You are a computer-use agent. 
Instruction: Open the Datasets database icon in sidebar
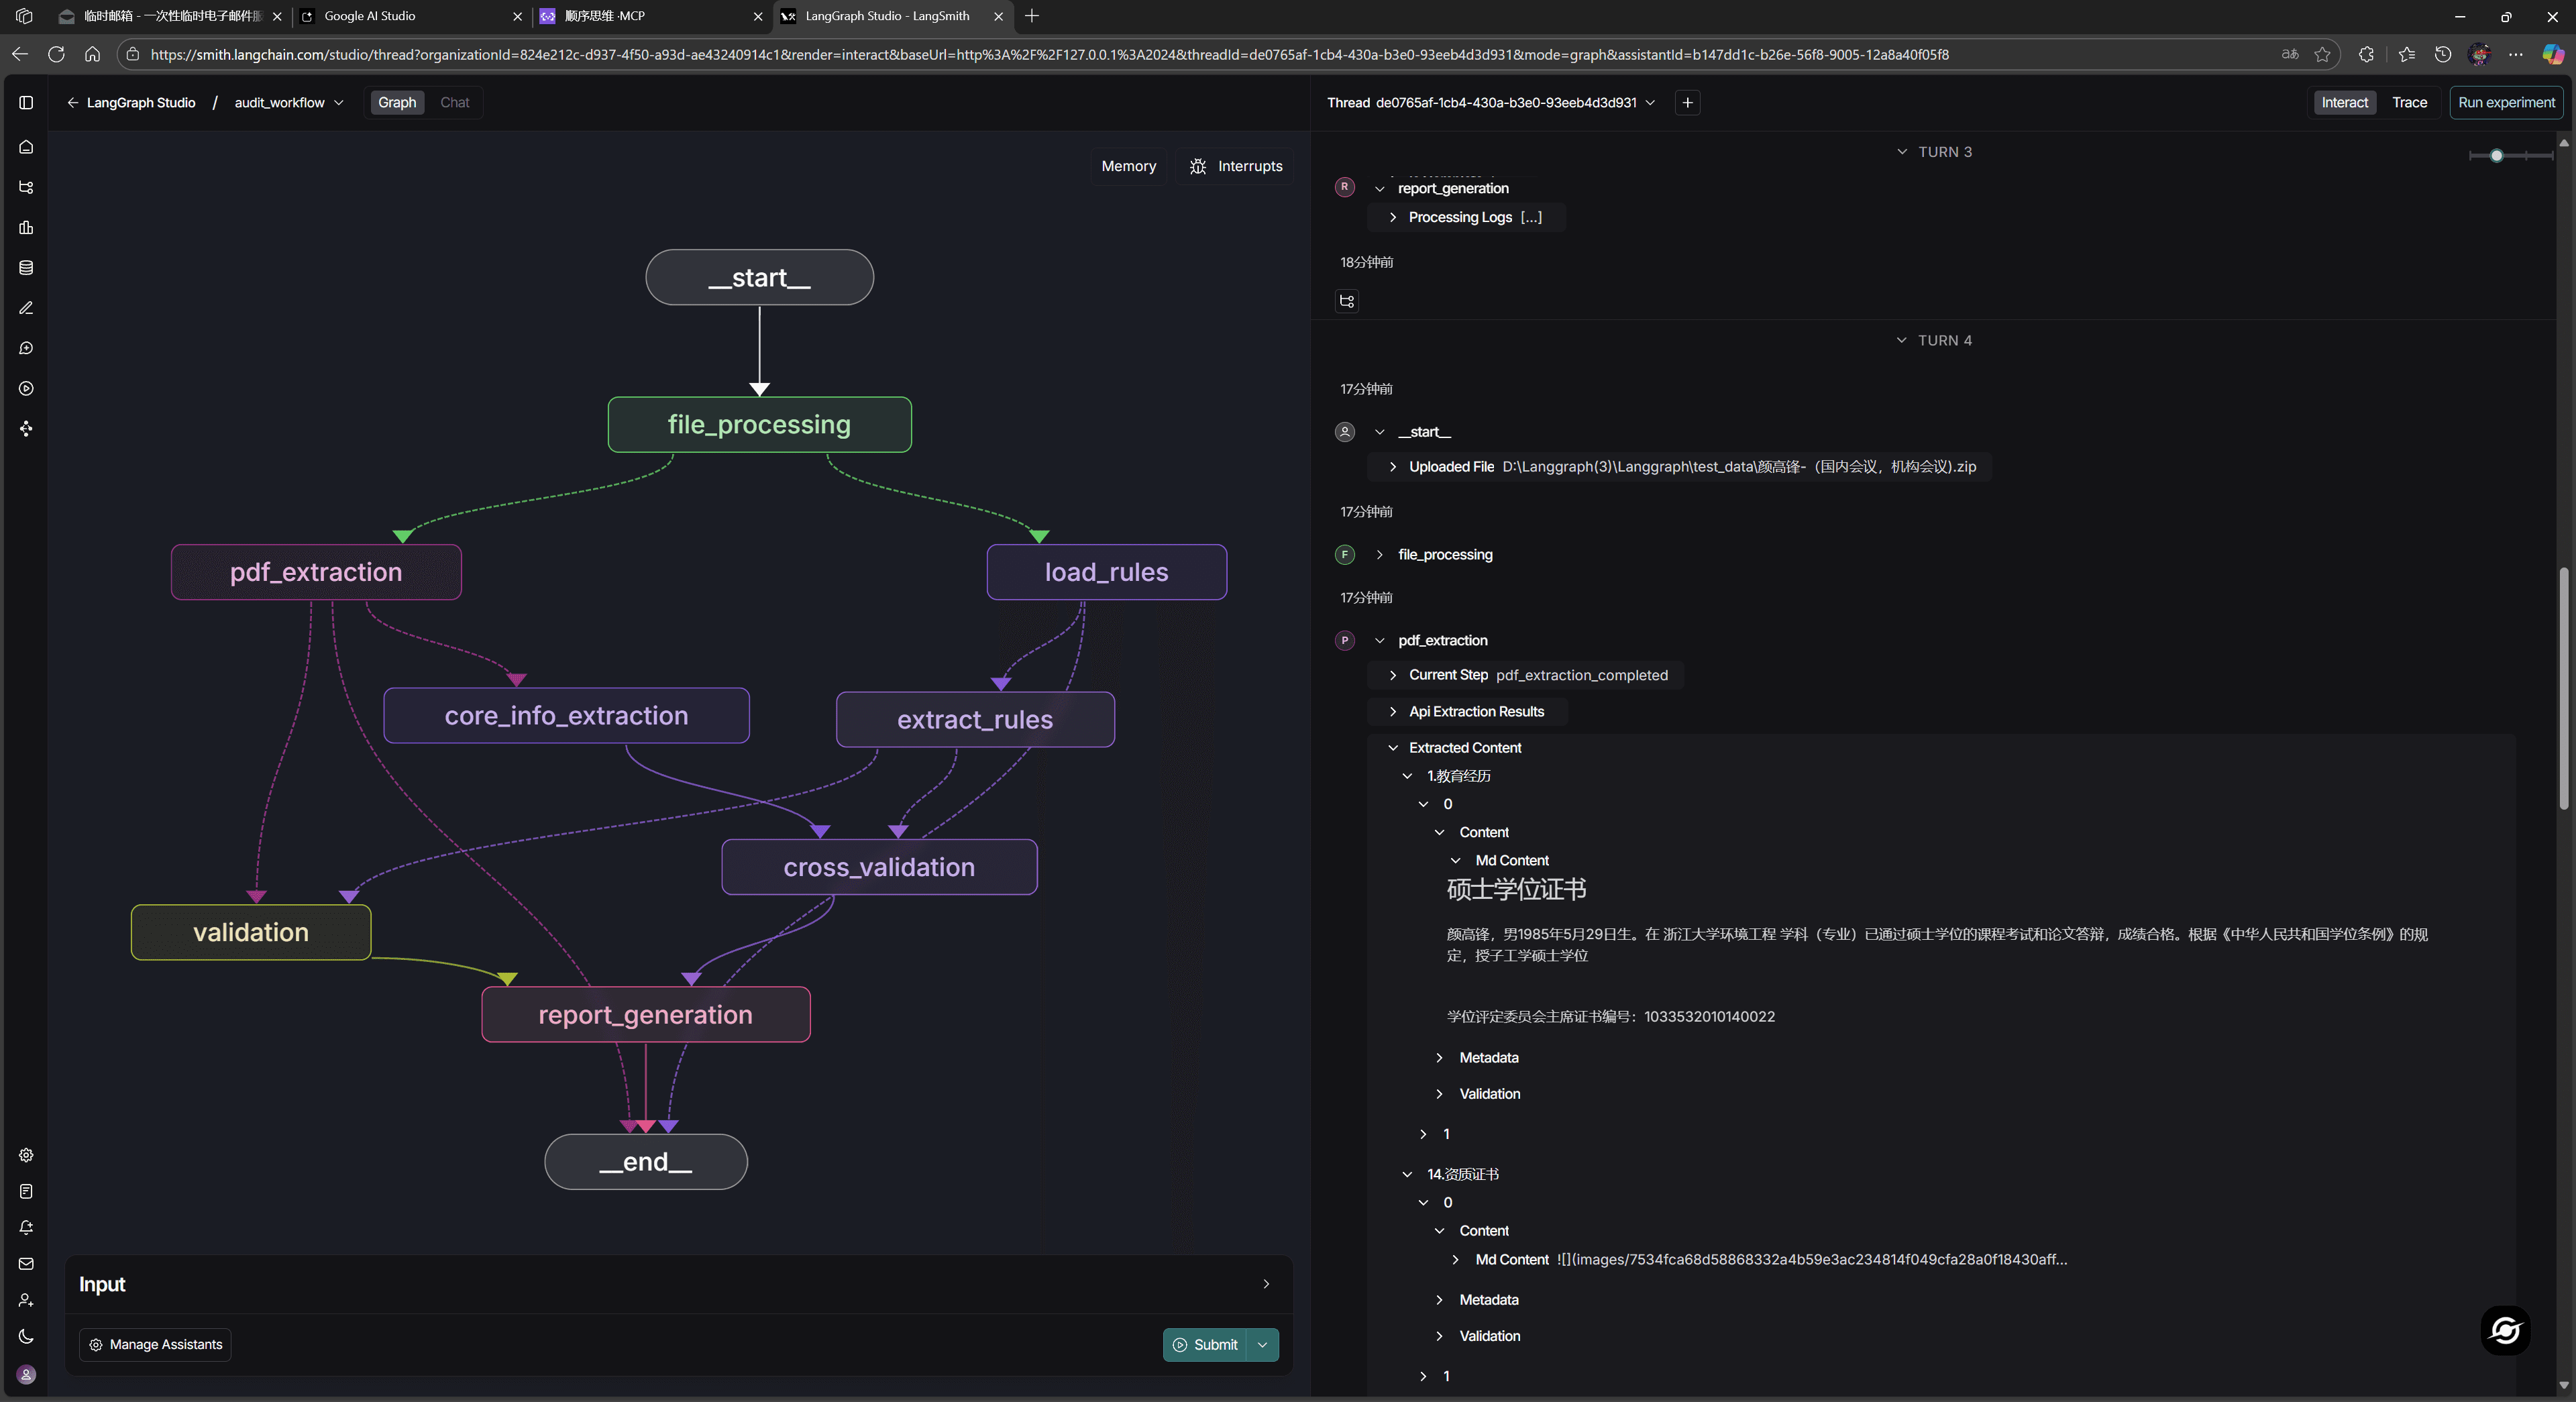(x=26, y=268)
